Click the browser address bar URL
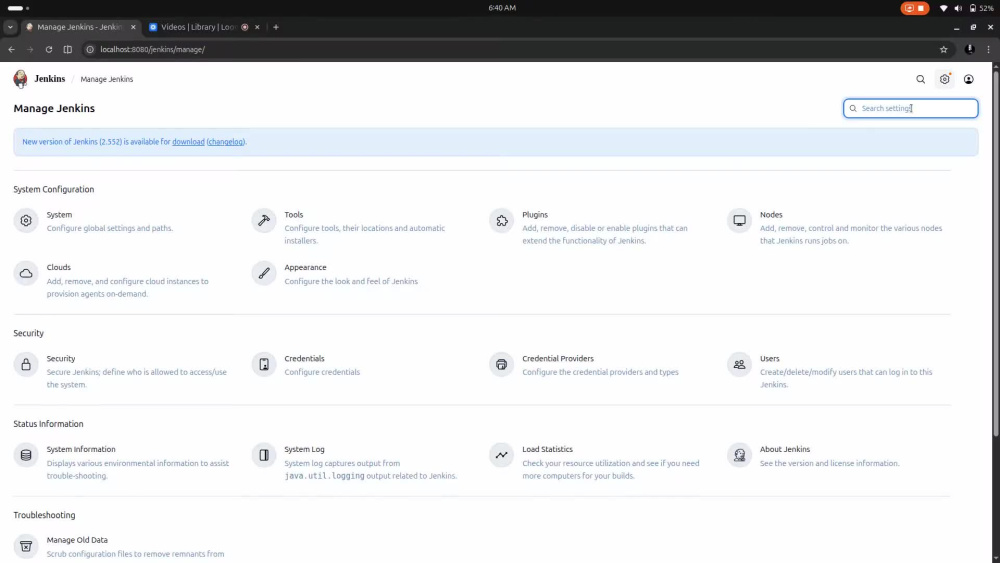The height and width of the screenshot is (563, 1000). click(152, 49)
